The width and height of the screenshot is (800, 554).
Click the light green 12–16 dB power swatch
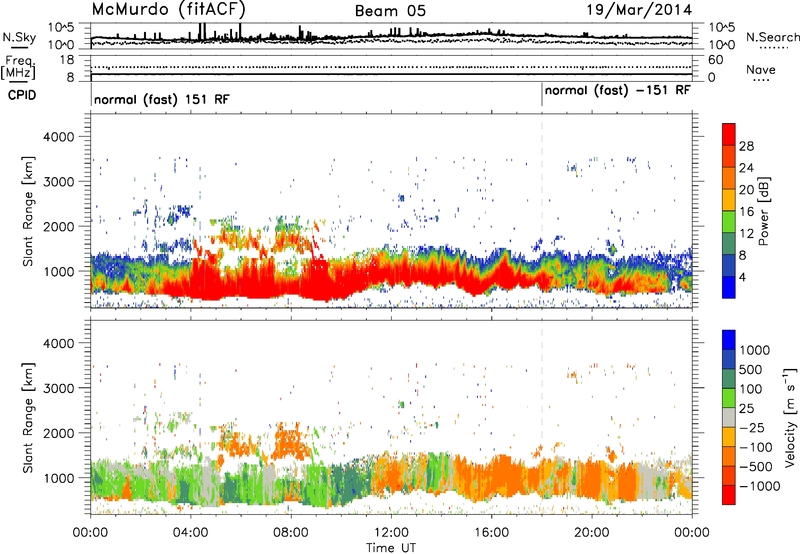point(729,222)
